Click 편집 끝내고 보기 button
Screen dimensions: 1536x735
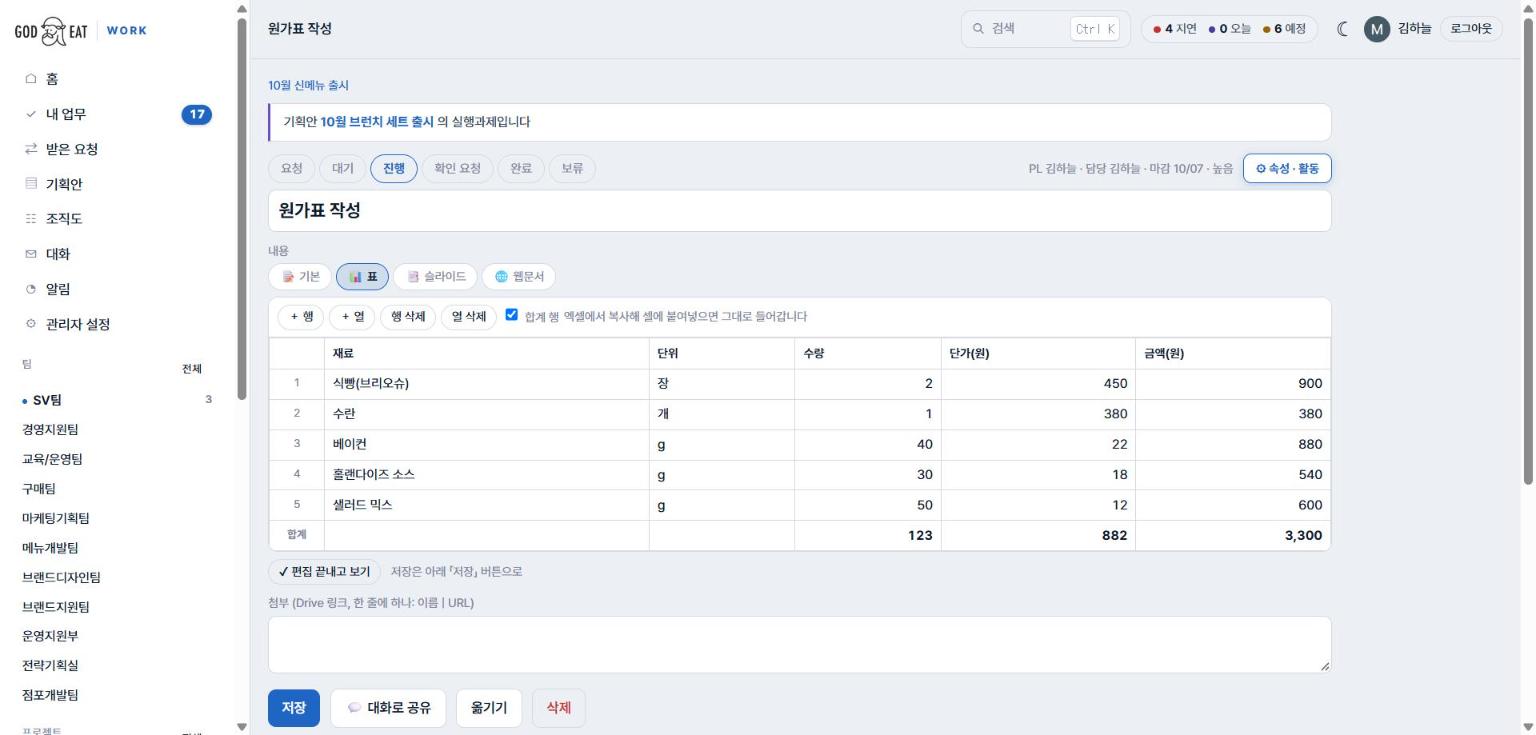pos(324,571)
